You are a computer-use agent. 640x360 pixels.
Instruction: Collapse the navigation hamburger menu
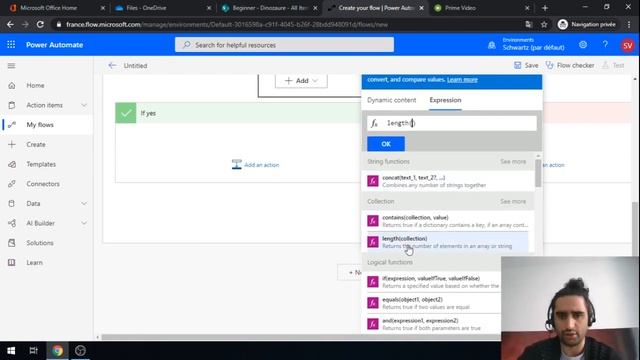point(11,66)
